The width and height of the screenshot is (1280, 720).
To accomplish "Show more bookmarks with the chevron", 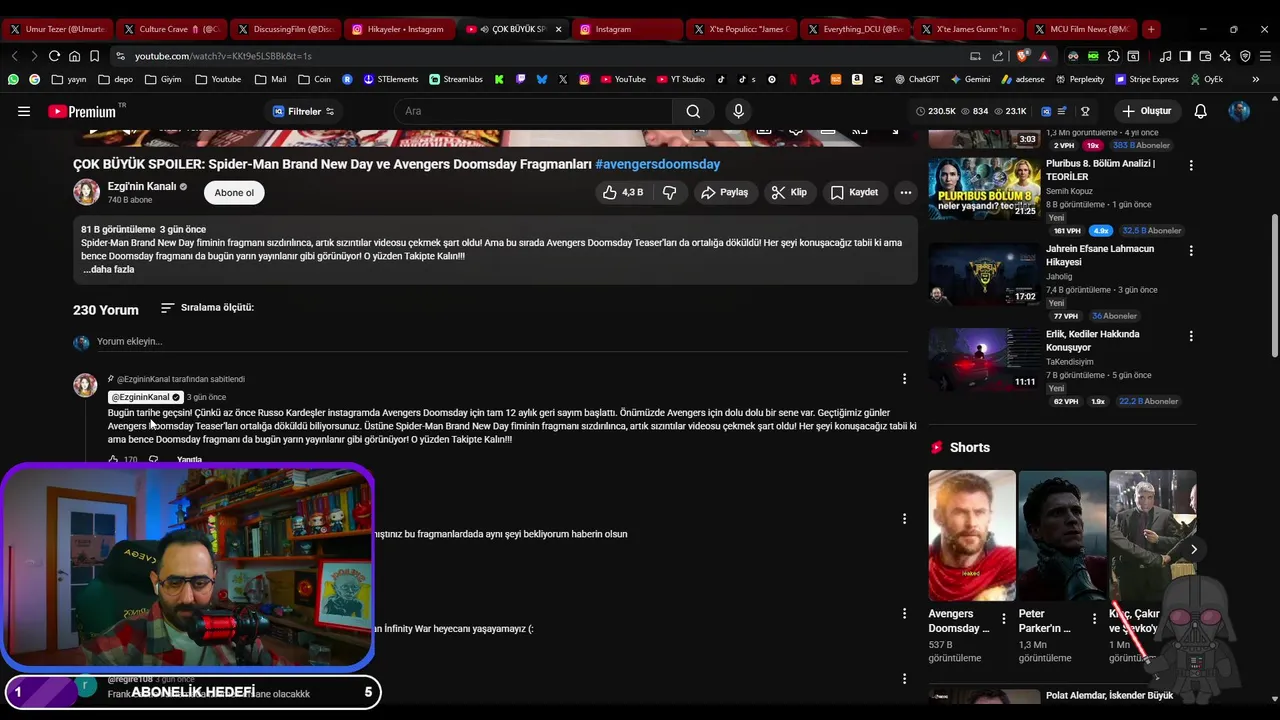I will point(1256,79).
